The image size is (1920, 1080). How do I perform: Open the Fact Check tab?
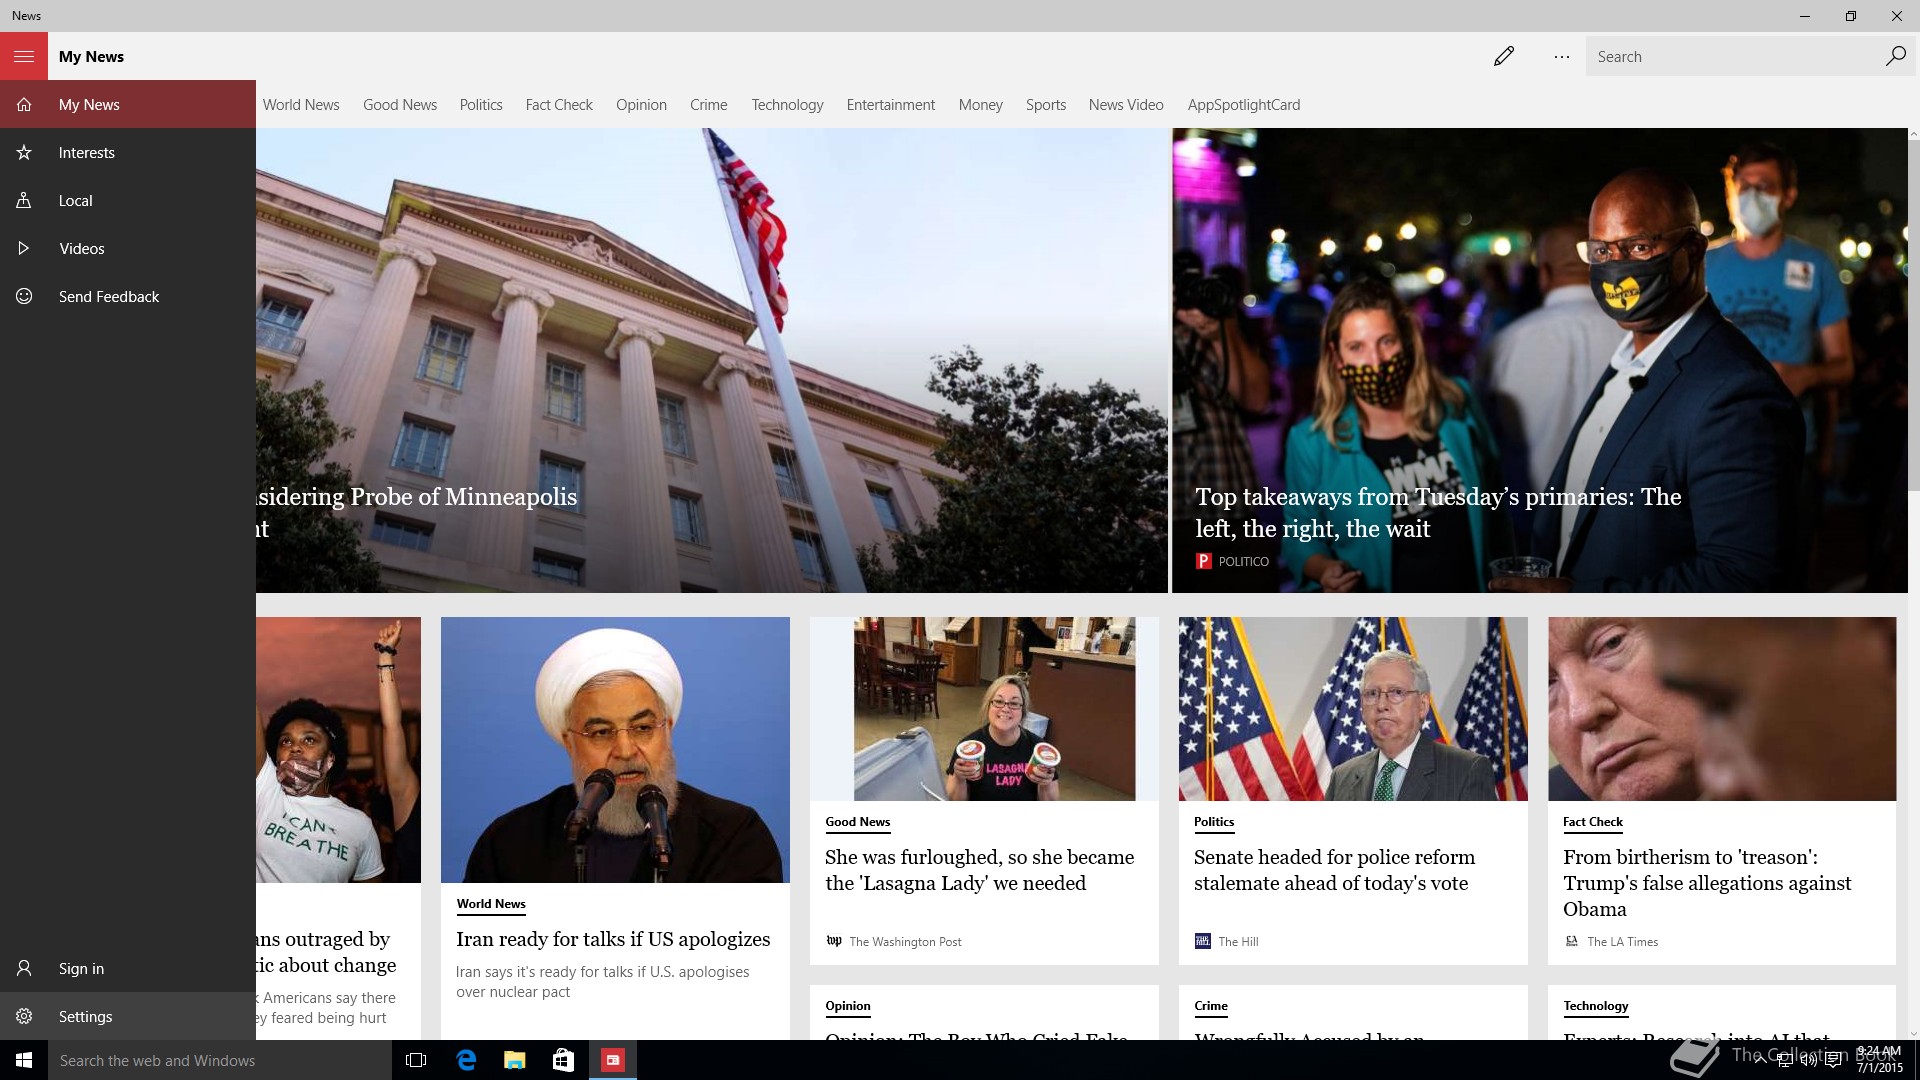tap(559, 104)
